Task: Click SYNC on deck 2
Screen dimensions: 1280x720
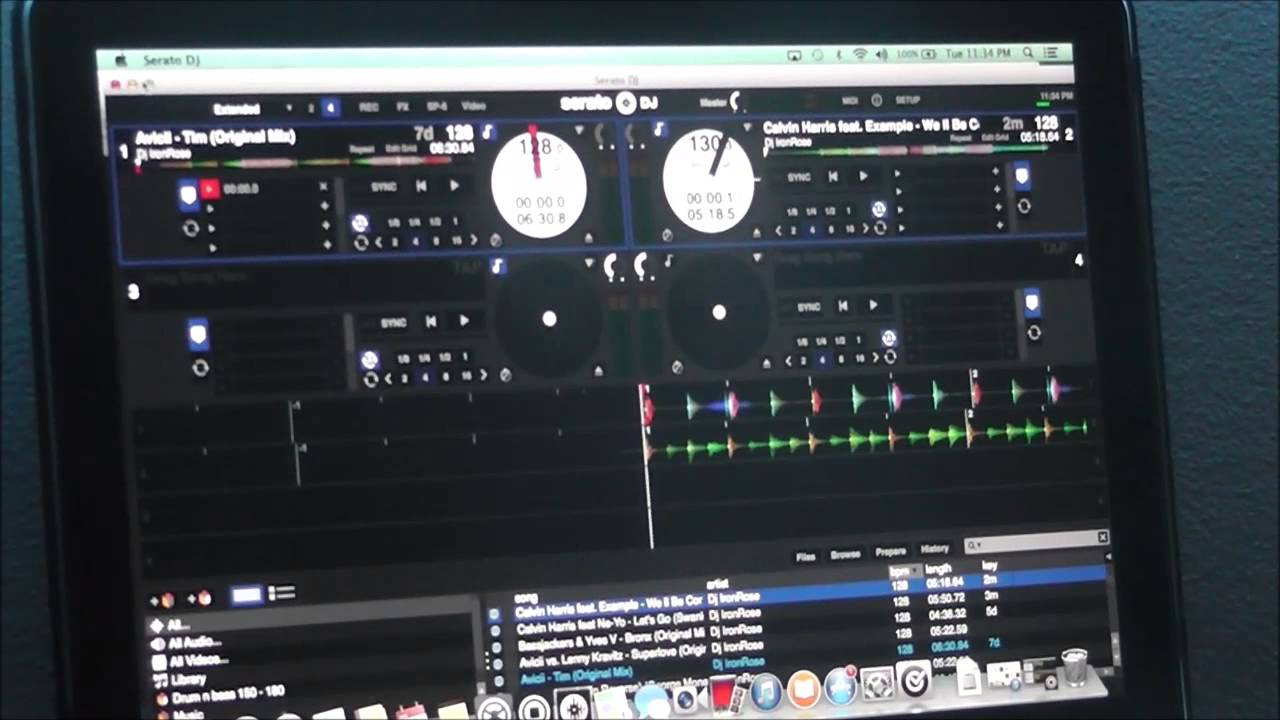Action: (x=799, y=177)
